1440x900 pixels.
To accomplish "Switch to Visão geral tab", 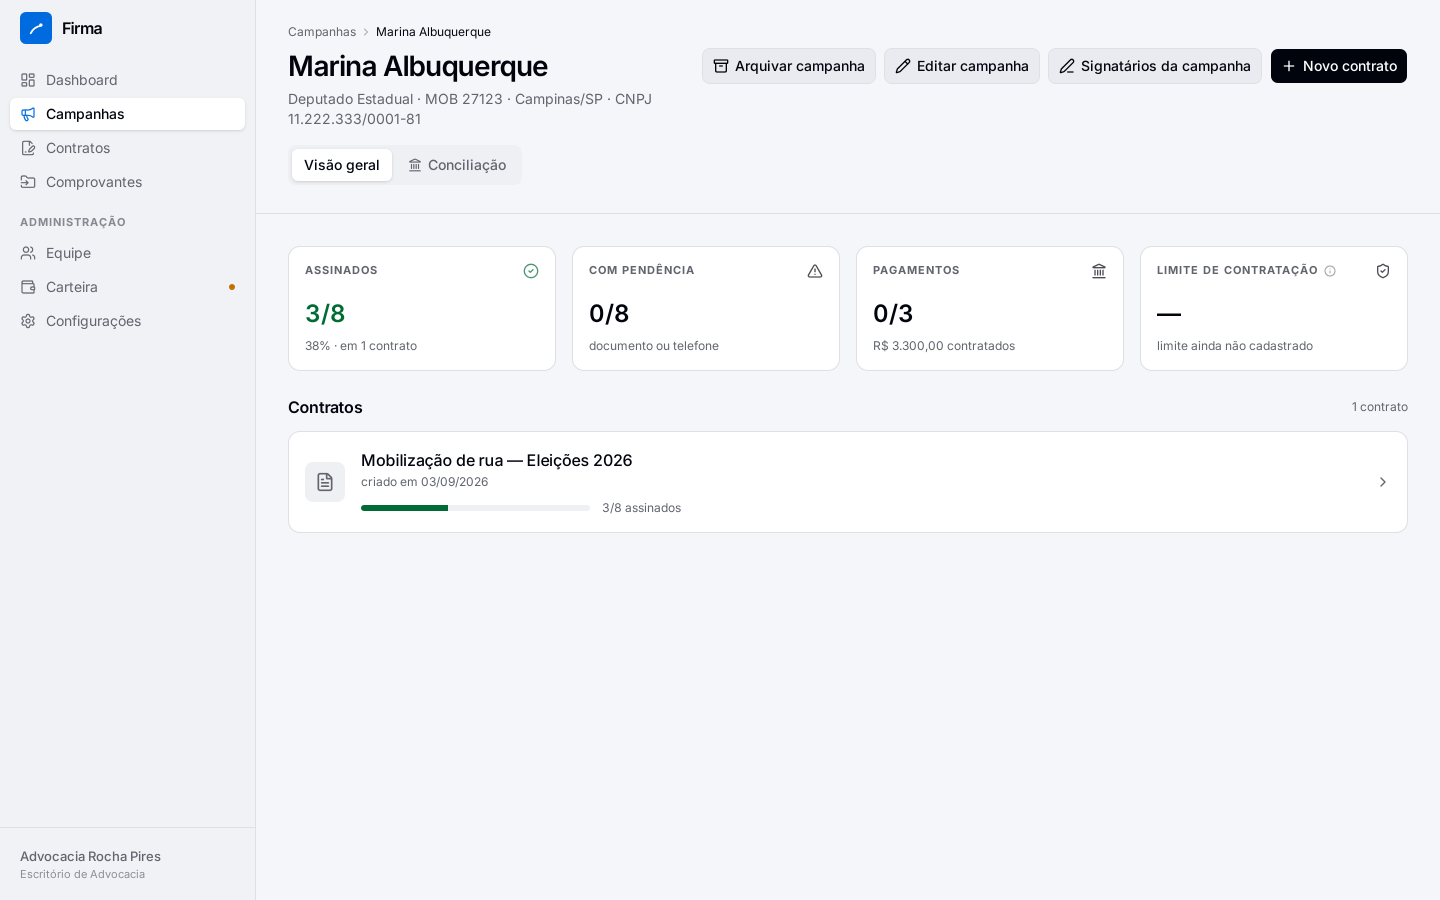I will pos(342,165).
